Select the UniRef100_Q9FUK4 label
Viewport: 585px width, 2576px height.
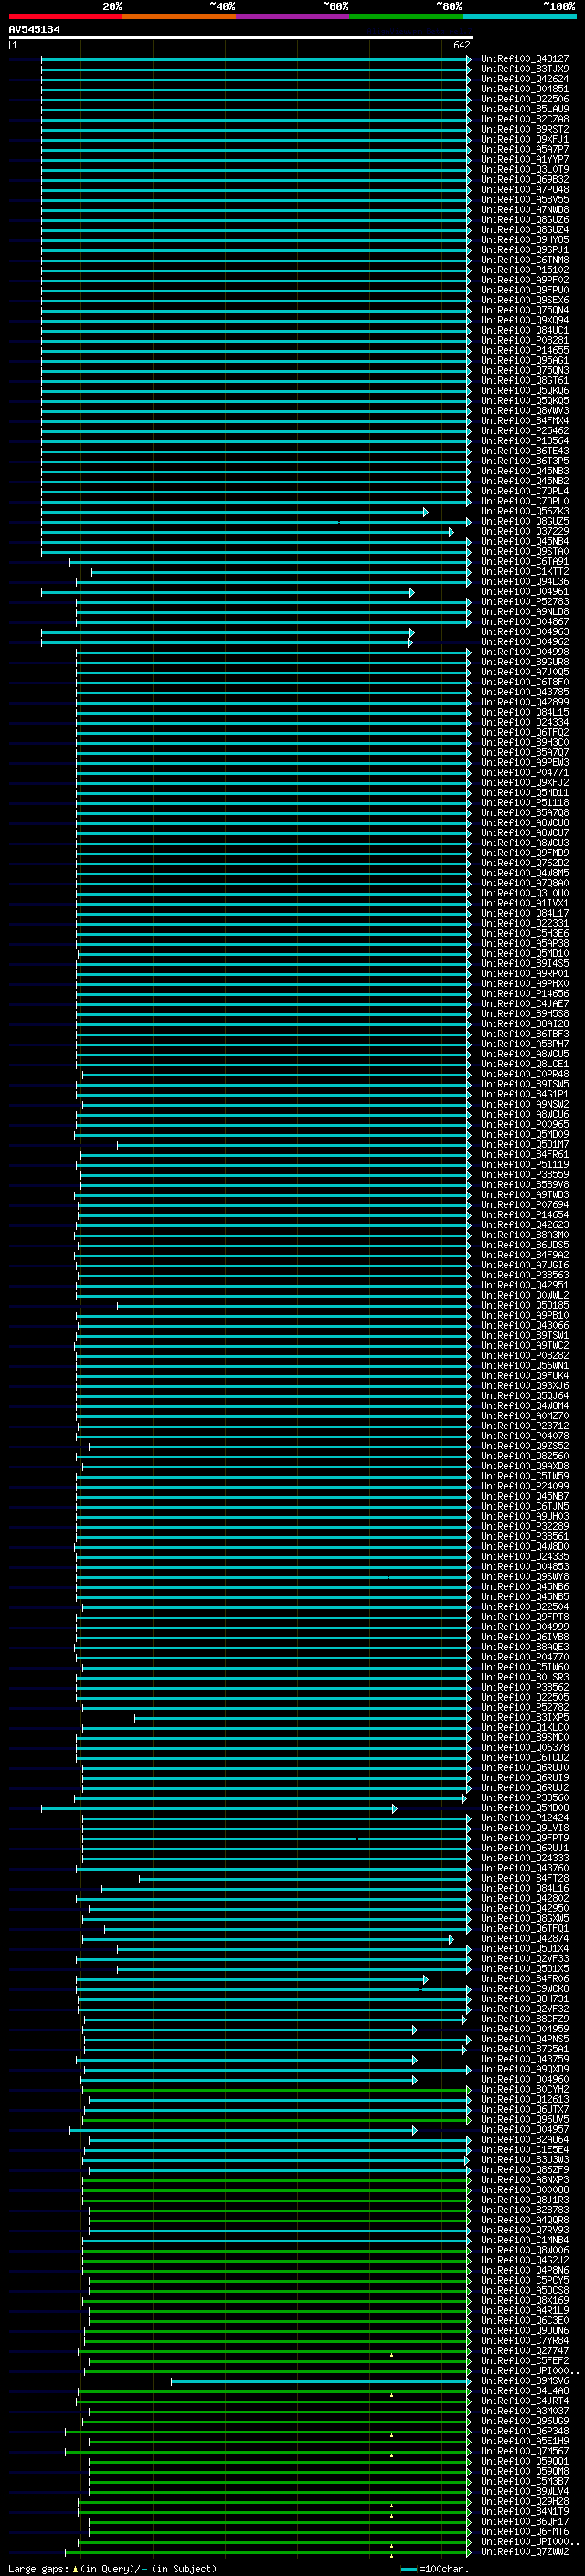point(525,1375)
